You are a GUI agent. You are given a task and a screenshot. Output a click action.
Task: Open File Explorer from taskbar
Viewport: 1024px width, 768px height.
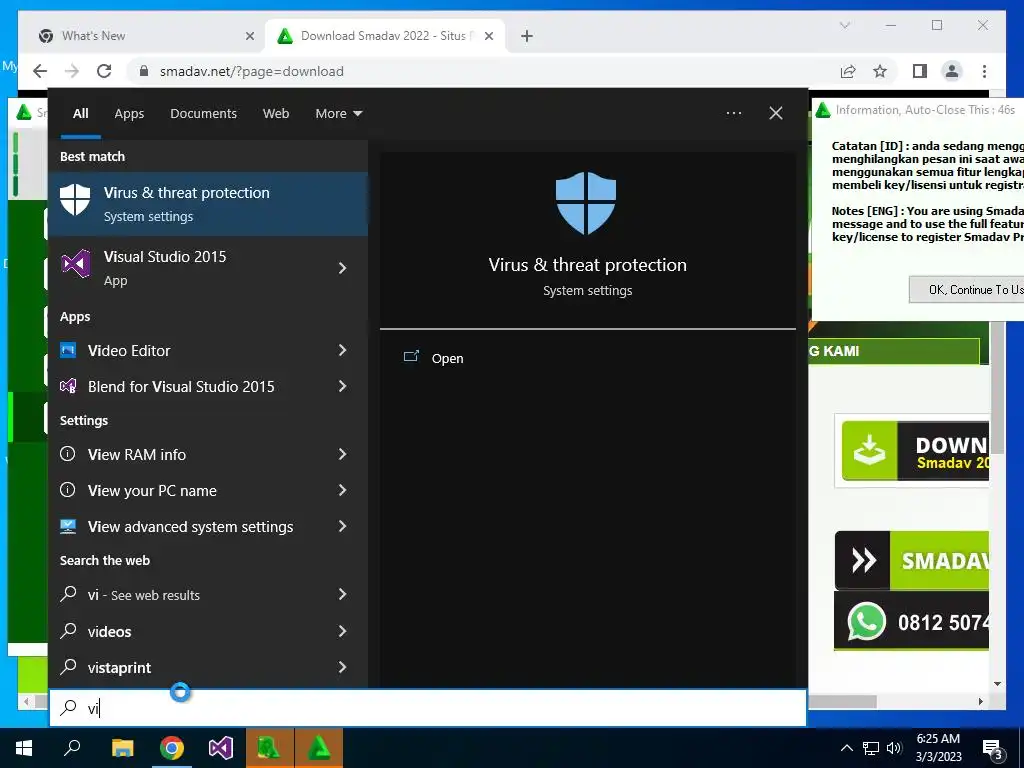tap(122, 748)
